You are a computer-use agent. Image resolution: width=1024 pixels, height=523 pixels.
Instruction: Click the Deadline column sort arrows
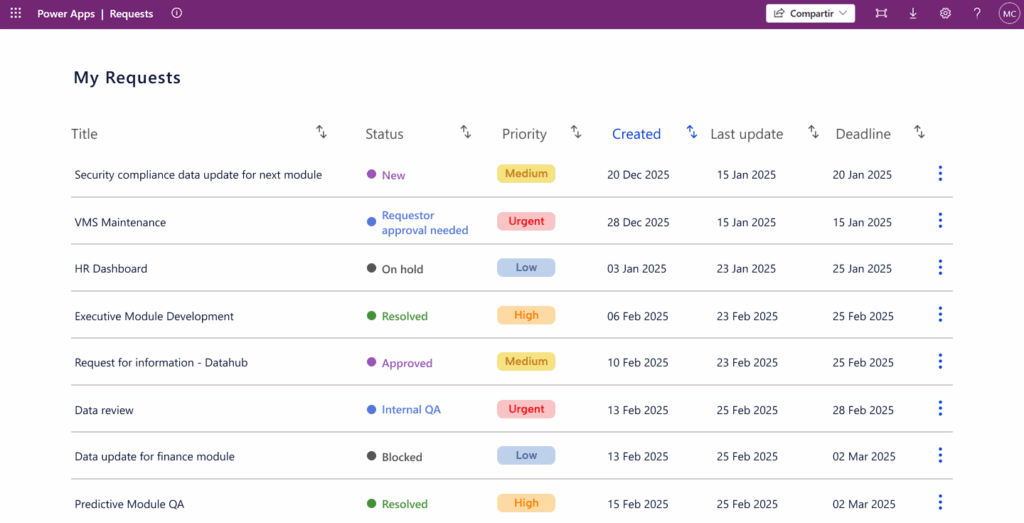click(x=919, y=132)
